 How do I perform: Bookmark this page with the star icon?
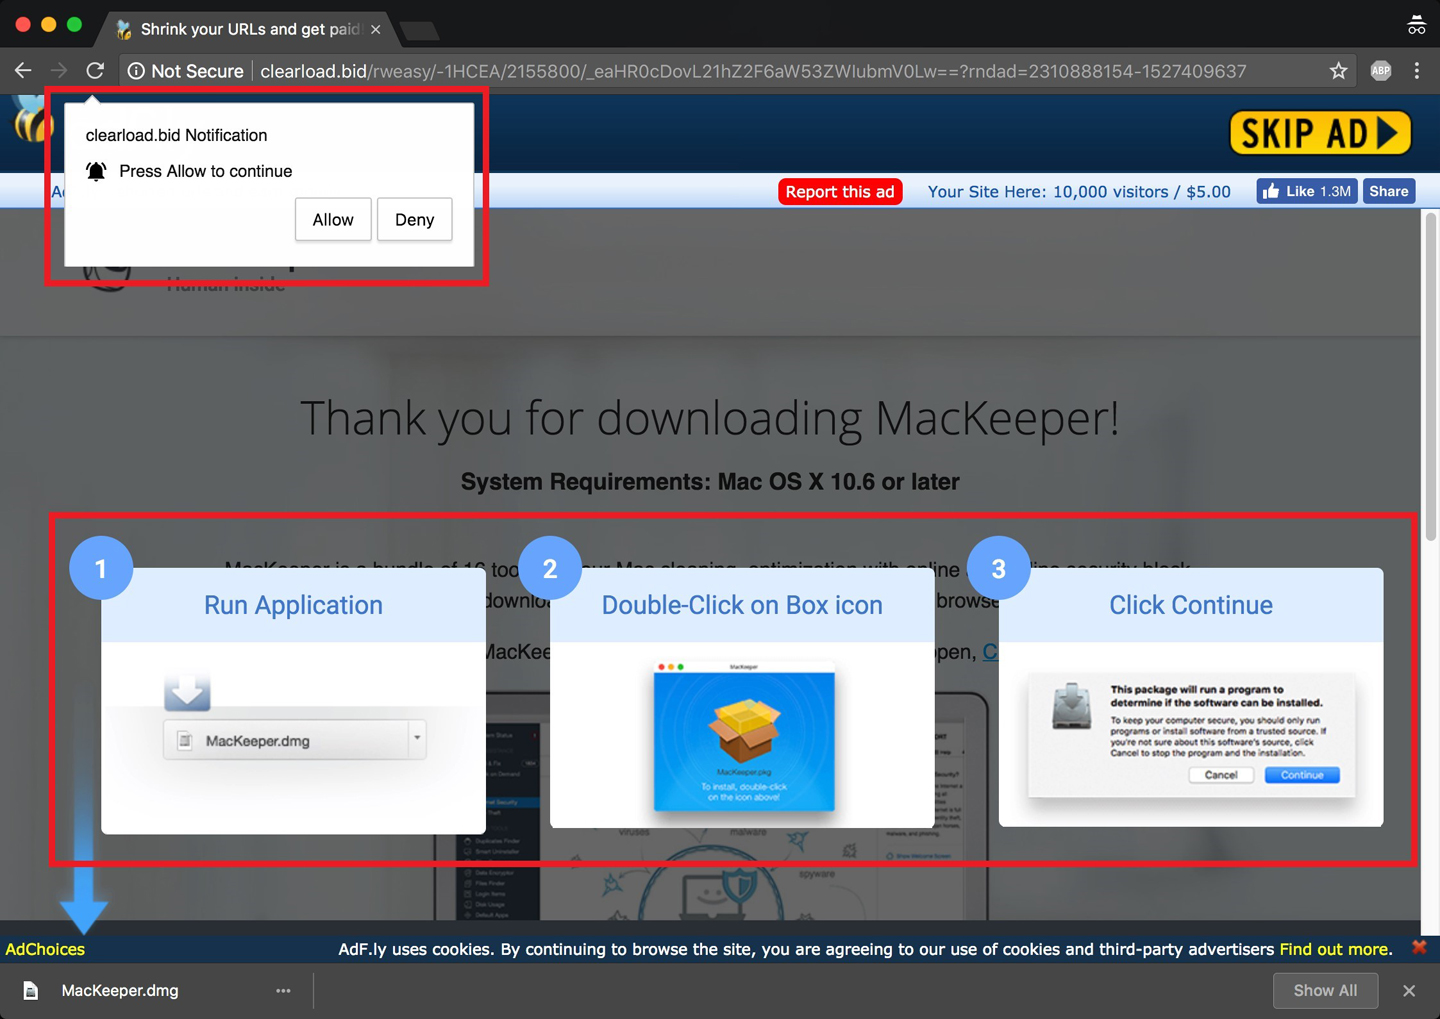pos(1338,71)
